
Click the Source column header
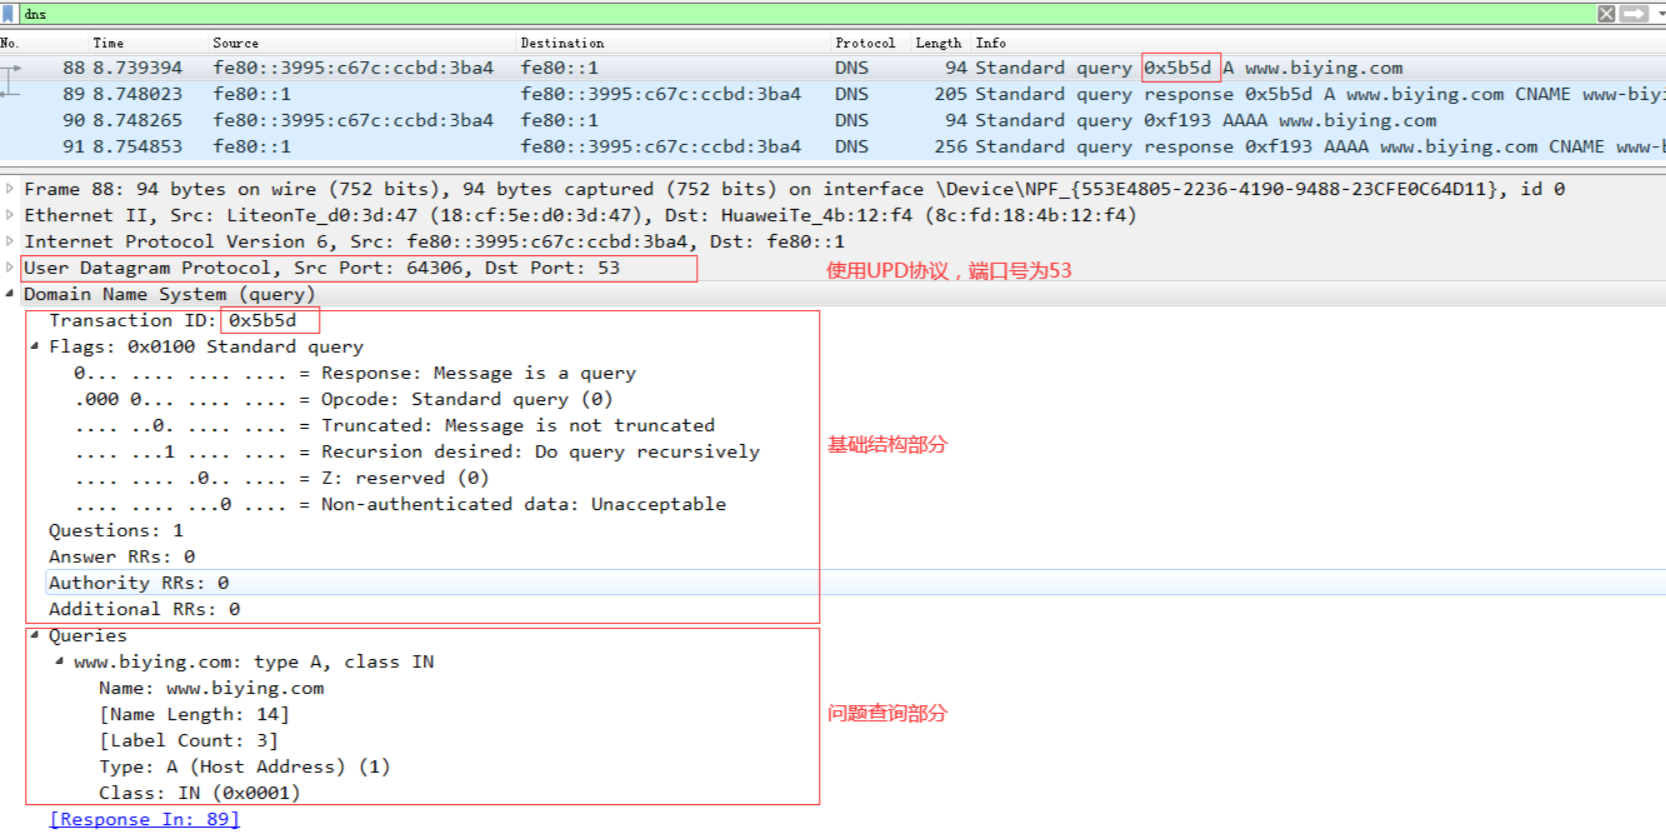coord(235,43)
